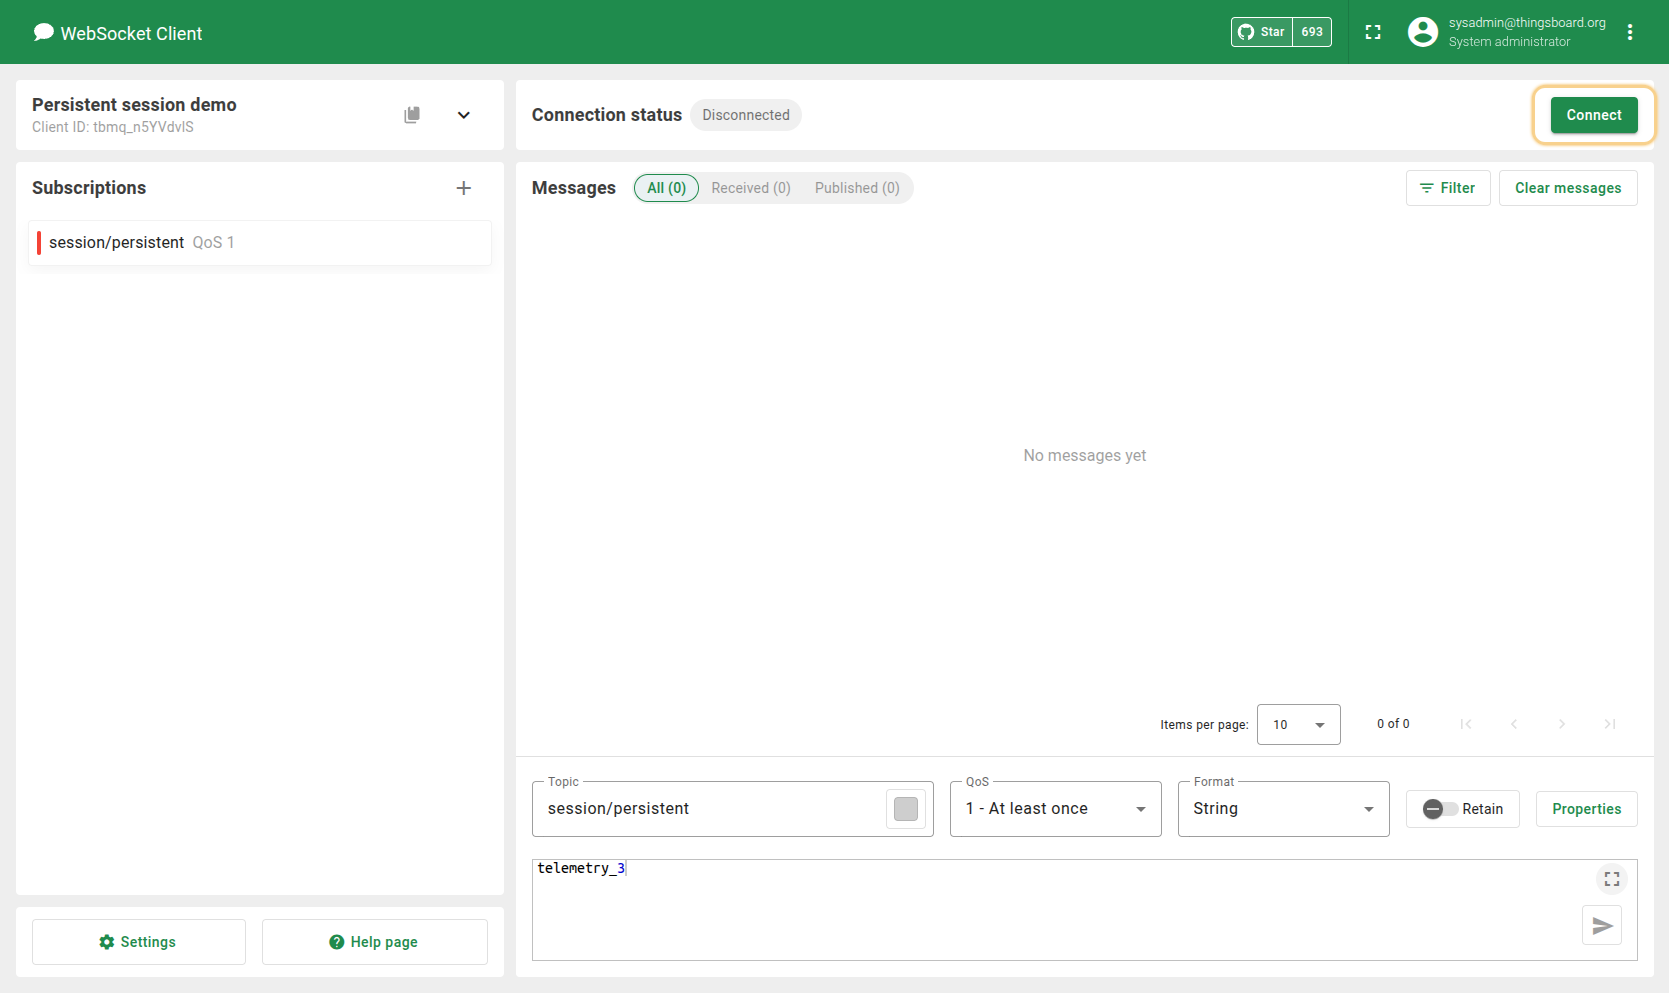Click Clear messages
This screenshot has height=993, width=1669.
coord(1568,188)
